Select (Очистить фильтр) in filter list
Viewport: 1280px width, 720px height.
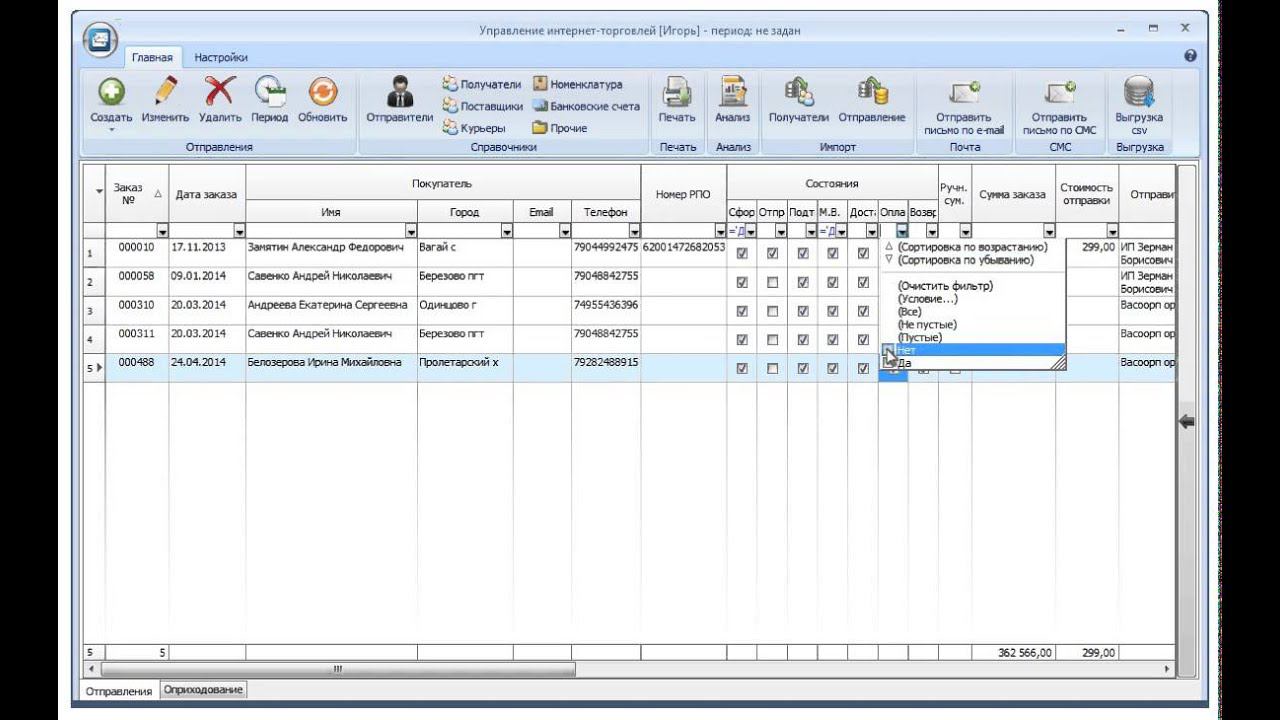[x=945, y=286]
